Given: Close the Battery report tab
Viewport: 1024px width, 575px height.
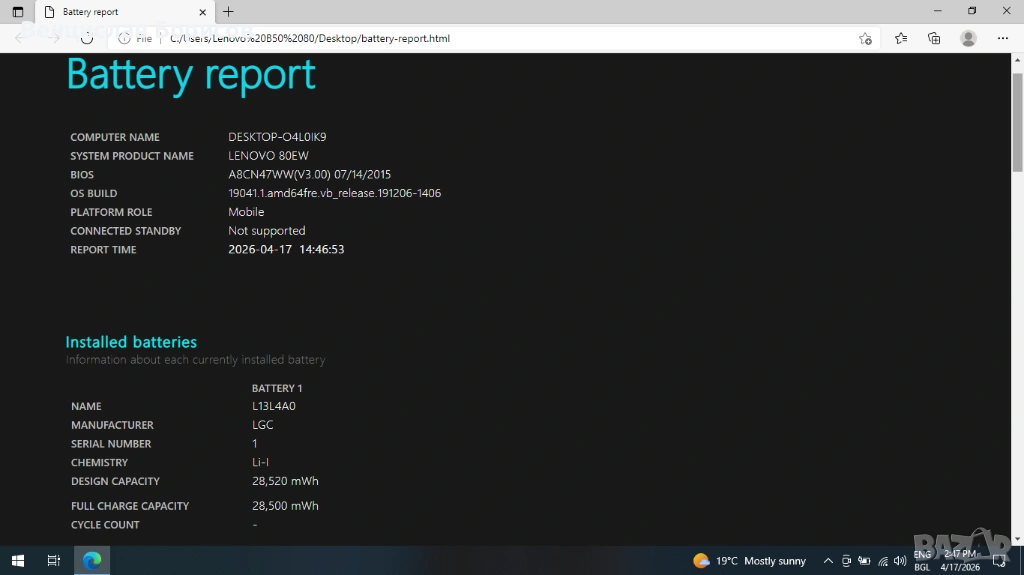Looking at the screenshot, I should click(x=203, y=12).
